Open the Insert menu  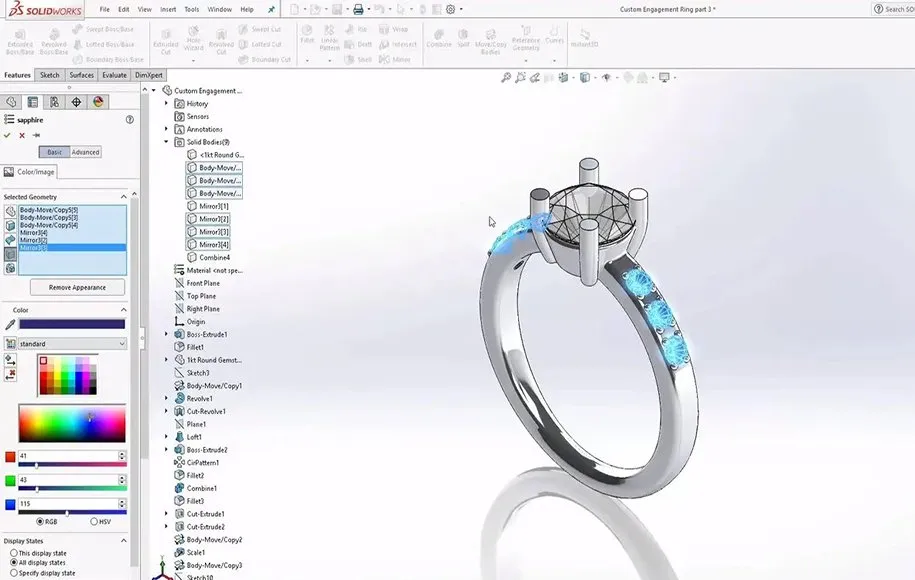pos(168,9)
